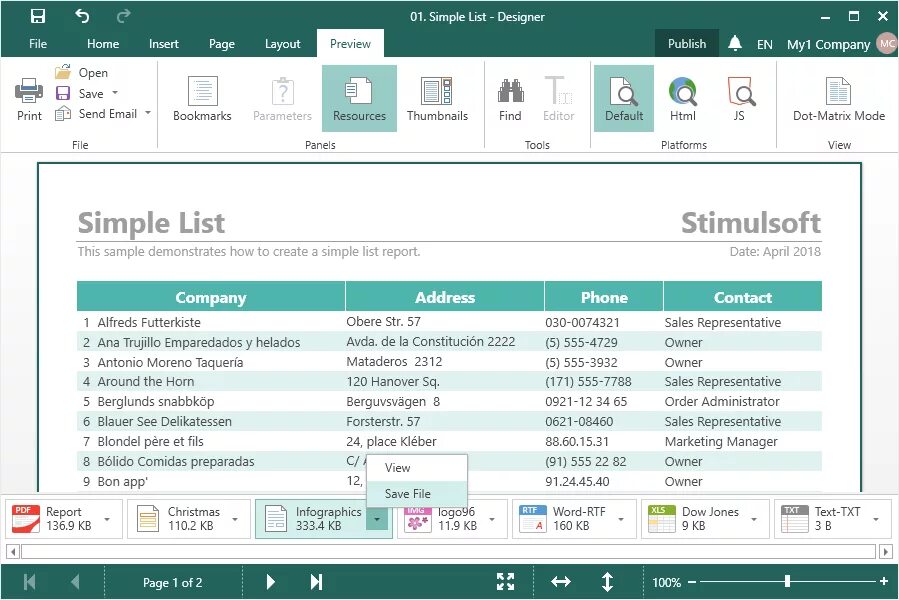Switch to the JS platform view
Viewport: 899px width, 600px height.
(x=740, y=97)
